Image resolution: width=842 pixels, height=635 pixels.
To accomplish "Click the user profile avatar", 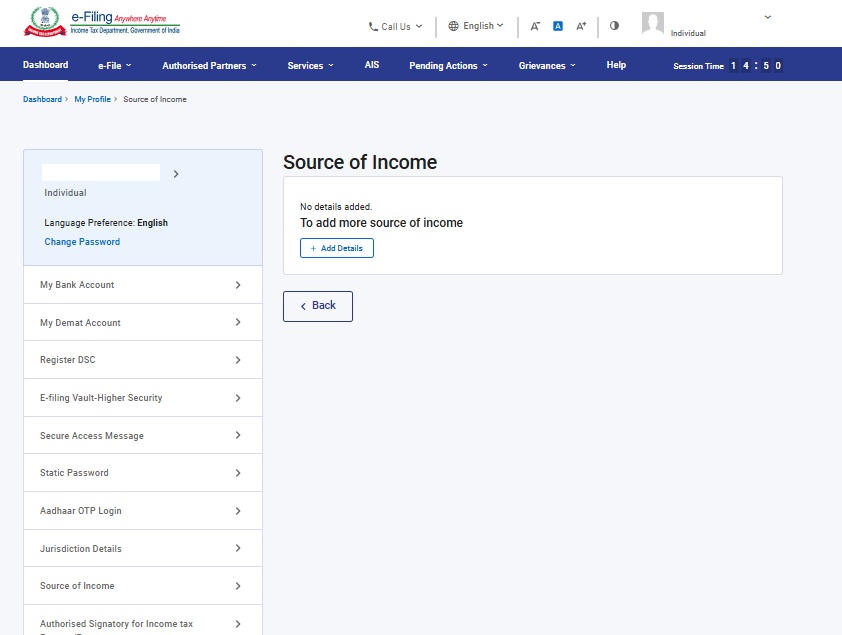I will pos(653,23).
